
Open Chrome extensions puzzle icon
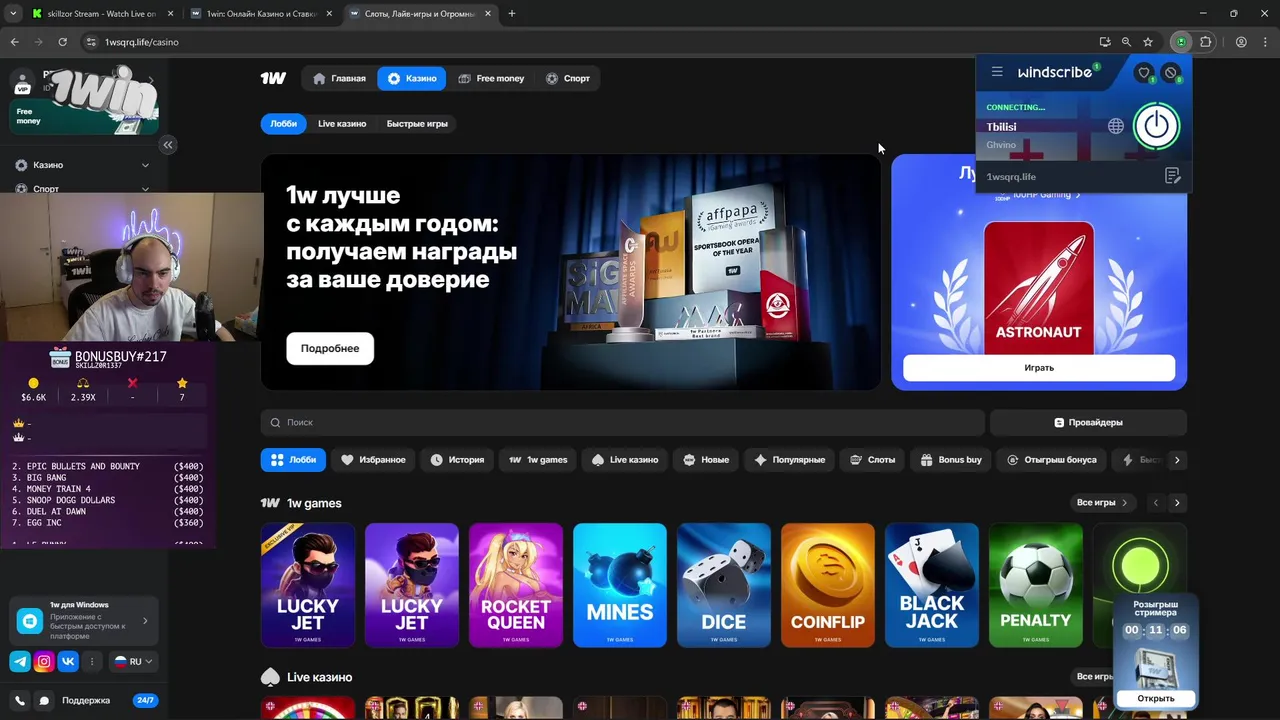[1206, 42]
